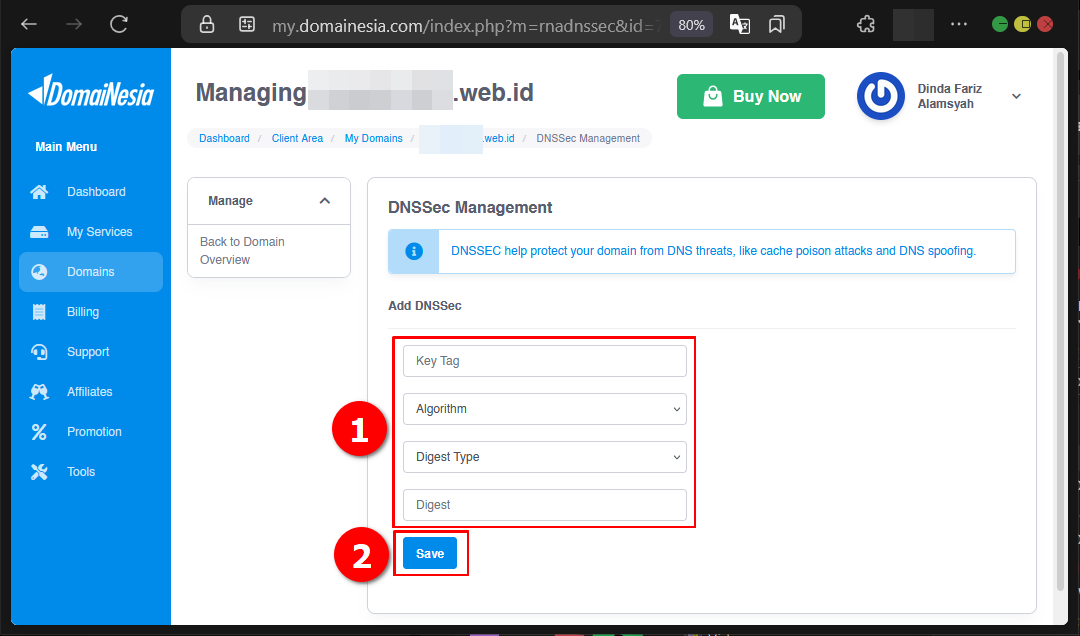1080x636 pixels.
Task: Open Affiliates menu item
Action: 90,391
